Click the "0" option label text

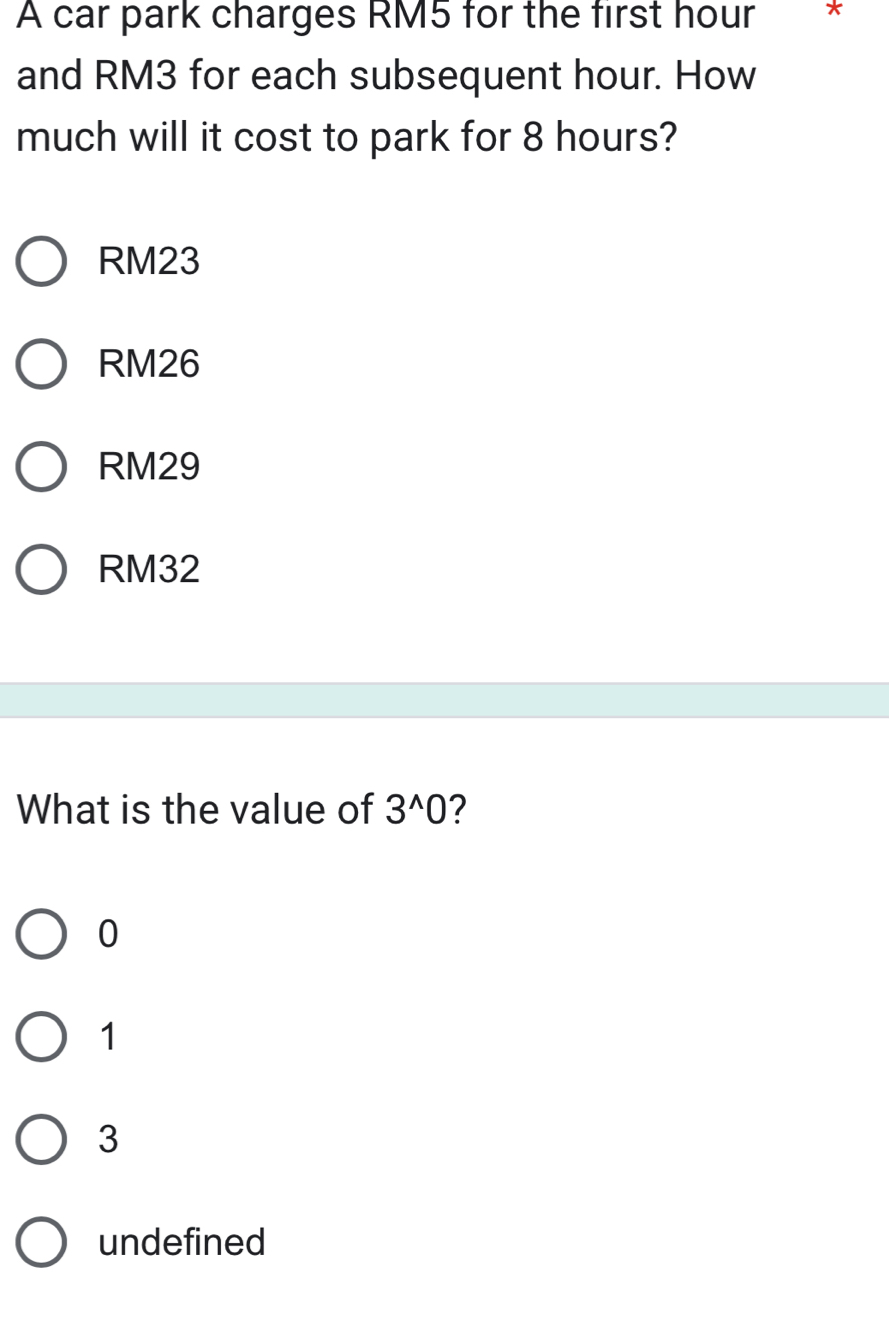(x=109, y=934)
